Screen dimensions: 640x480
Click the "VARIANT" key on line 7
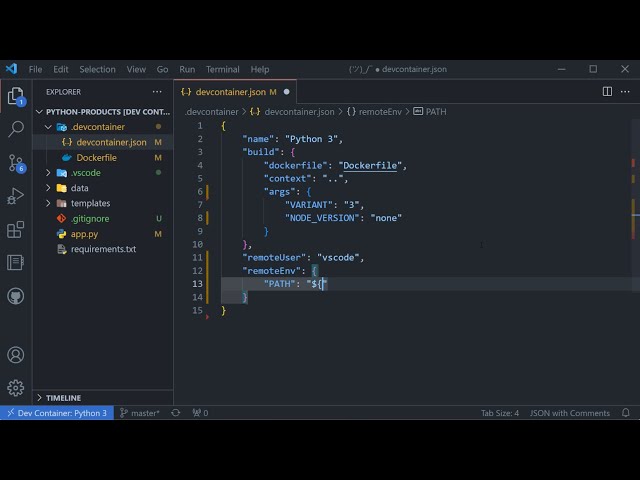[x=309, y=205]
